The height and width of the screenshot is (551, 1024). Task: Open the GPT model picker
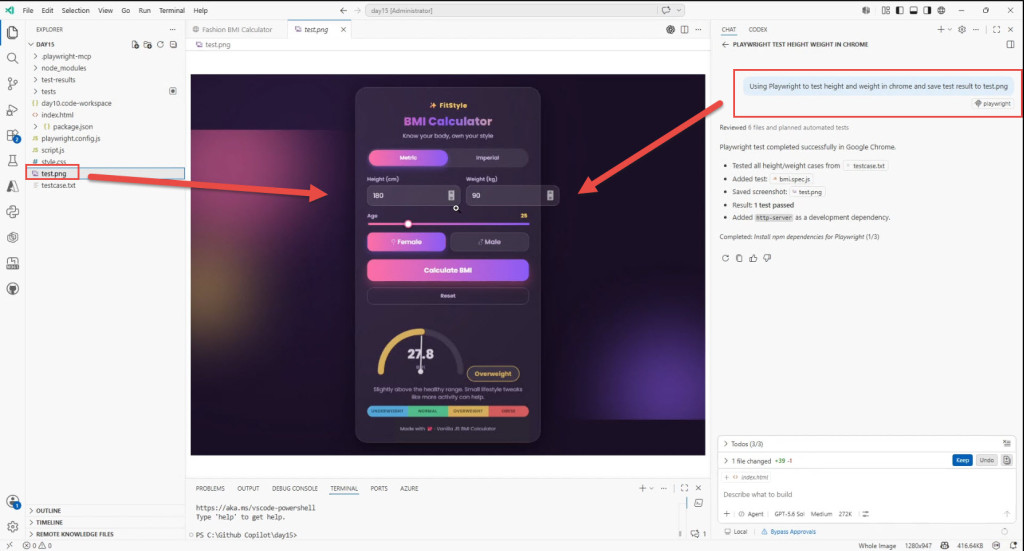[x=789, y=514]
